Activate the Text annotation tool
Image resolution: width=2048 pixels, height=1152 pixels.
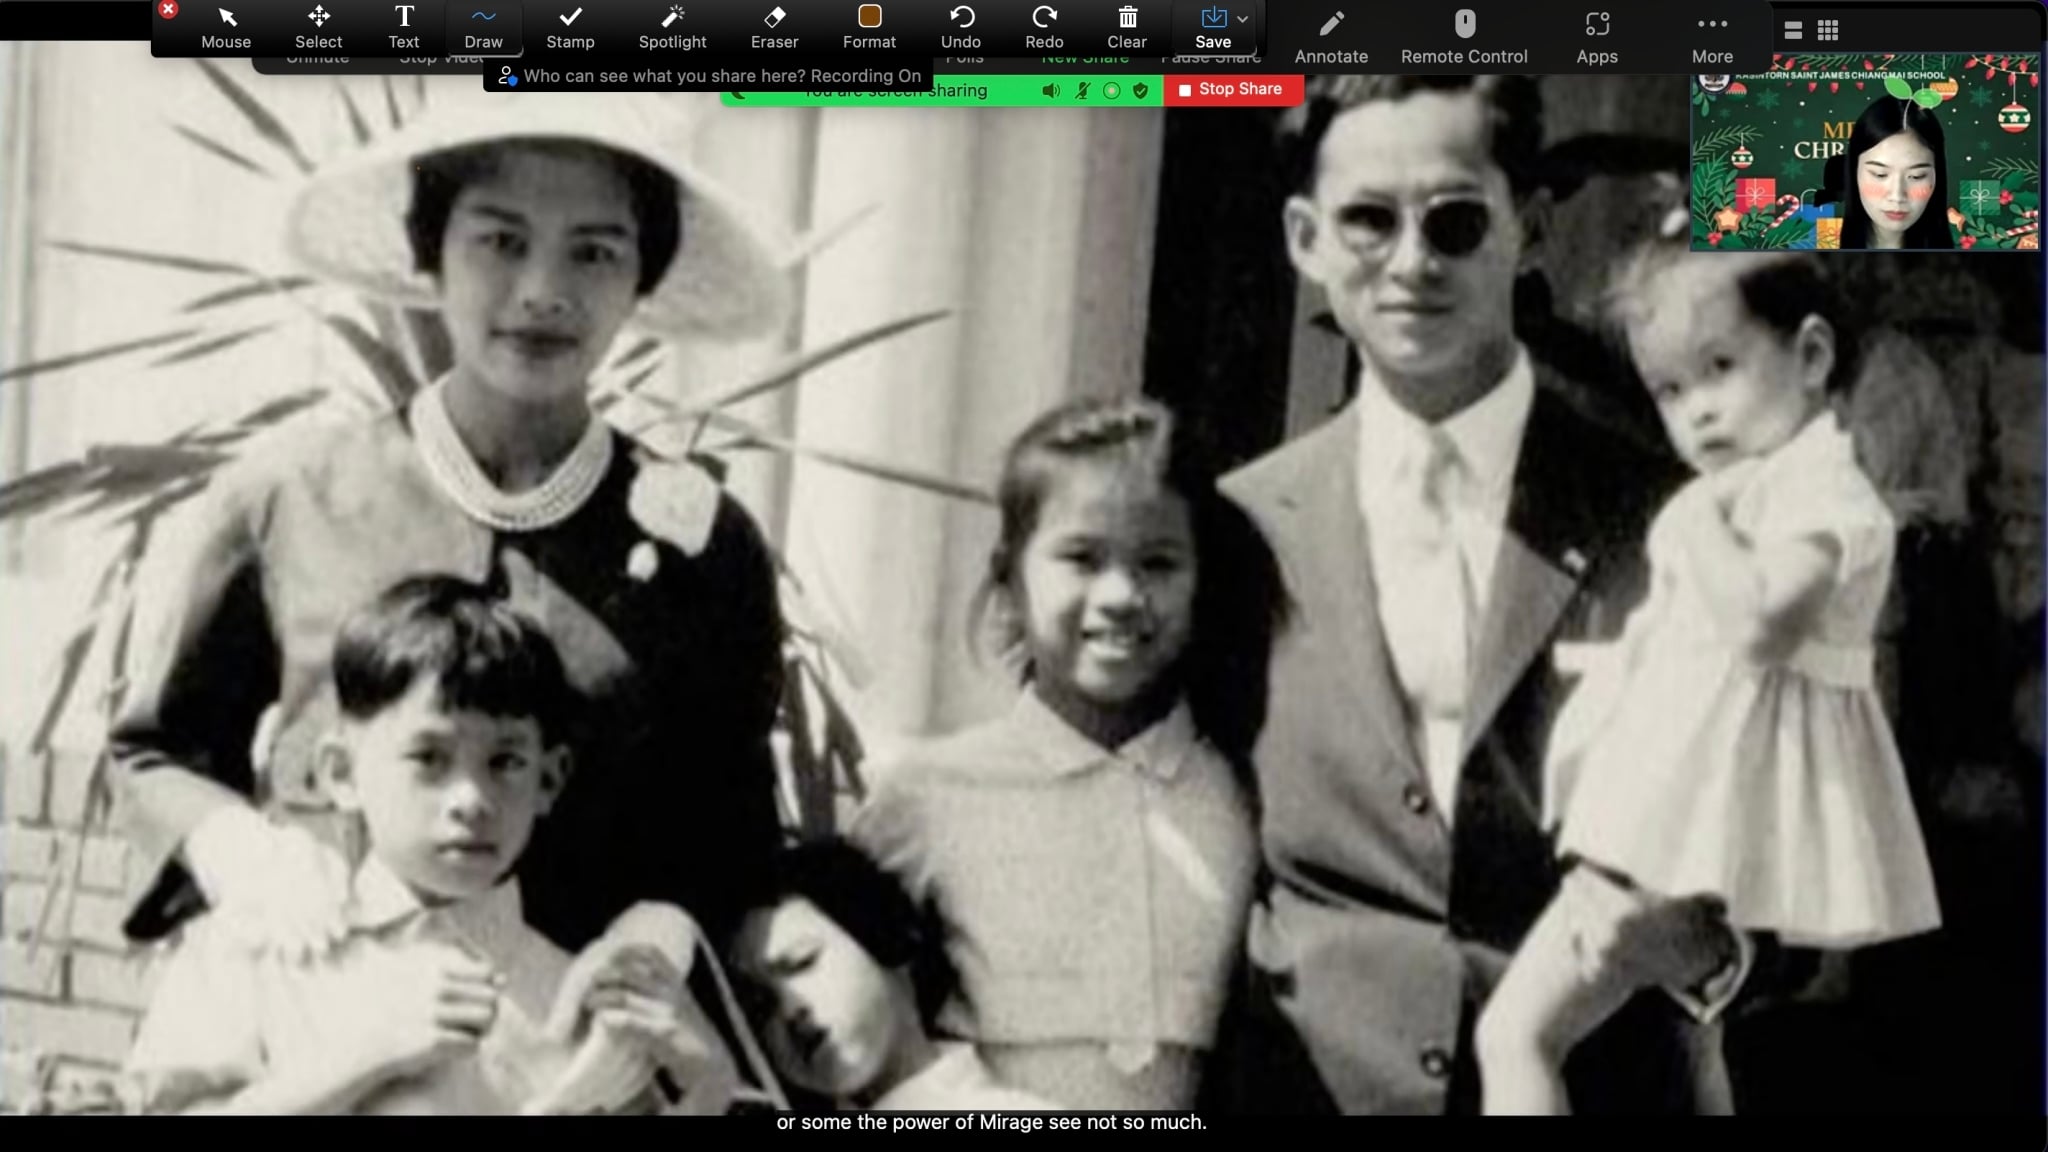pos(404,27)
